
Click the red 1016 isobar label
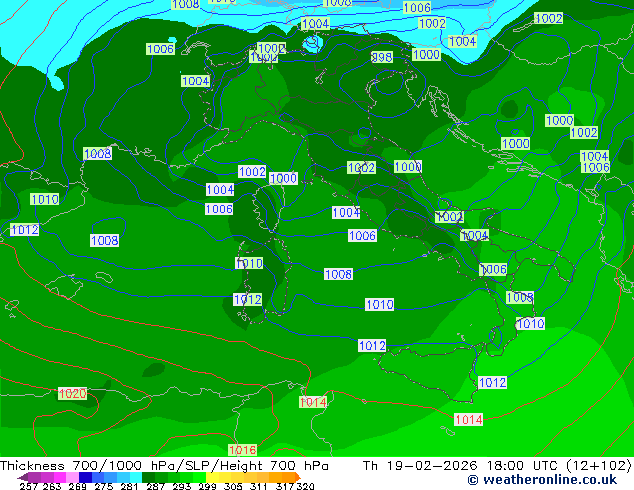click(243, 450)
